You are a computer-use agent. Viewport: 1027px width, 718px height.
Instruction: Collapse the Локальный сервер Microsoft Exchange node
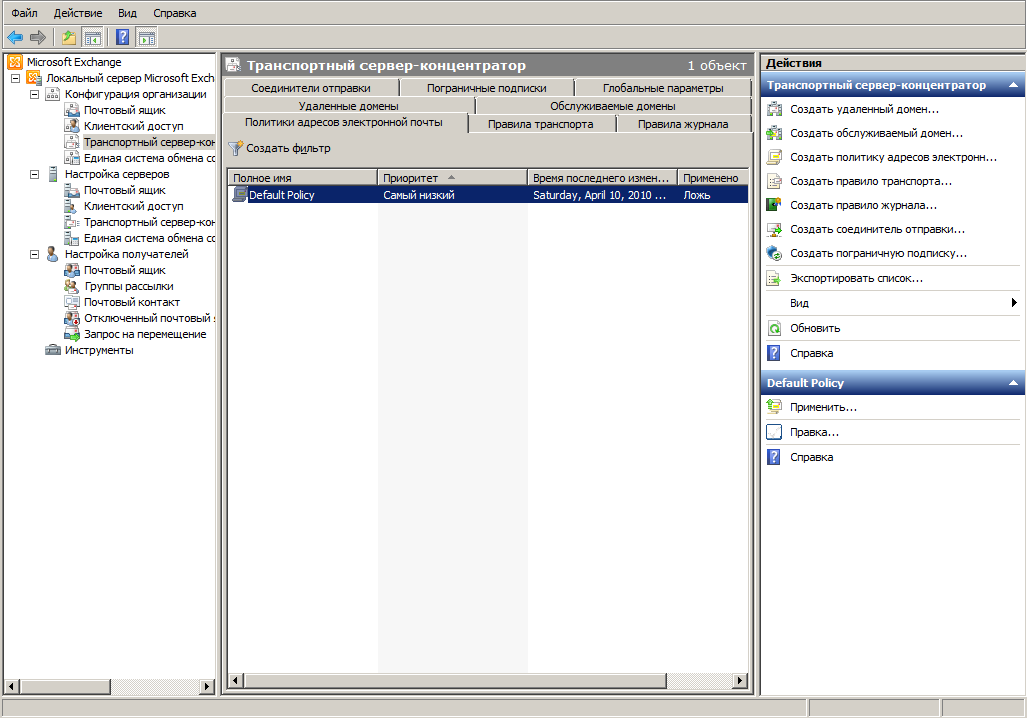[x=15, y=78]
